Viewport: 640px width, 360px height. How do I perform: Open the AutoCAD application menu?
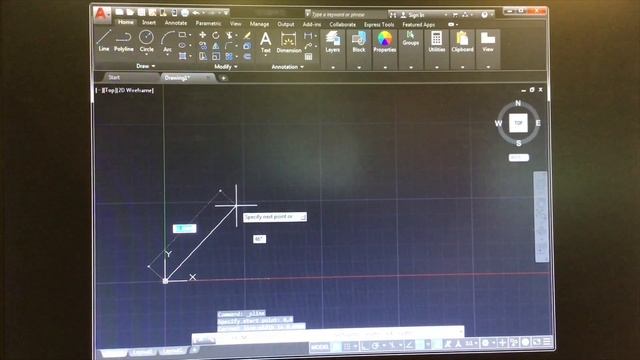click(x=101, y=14)
